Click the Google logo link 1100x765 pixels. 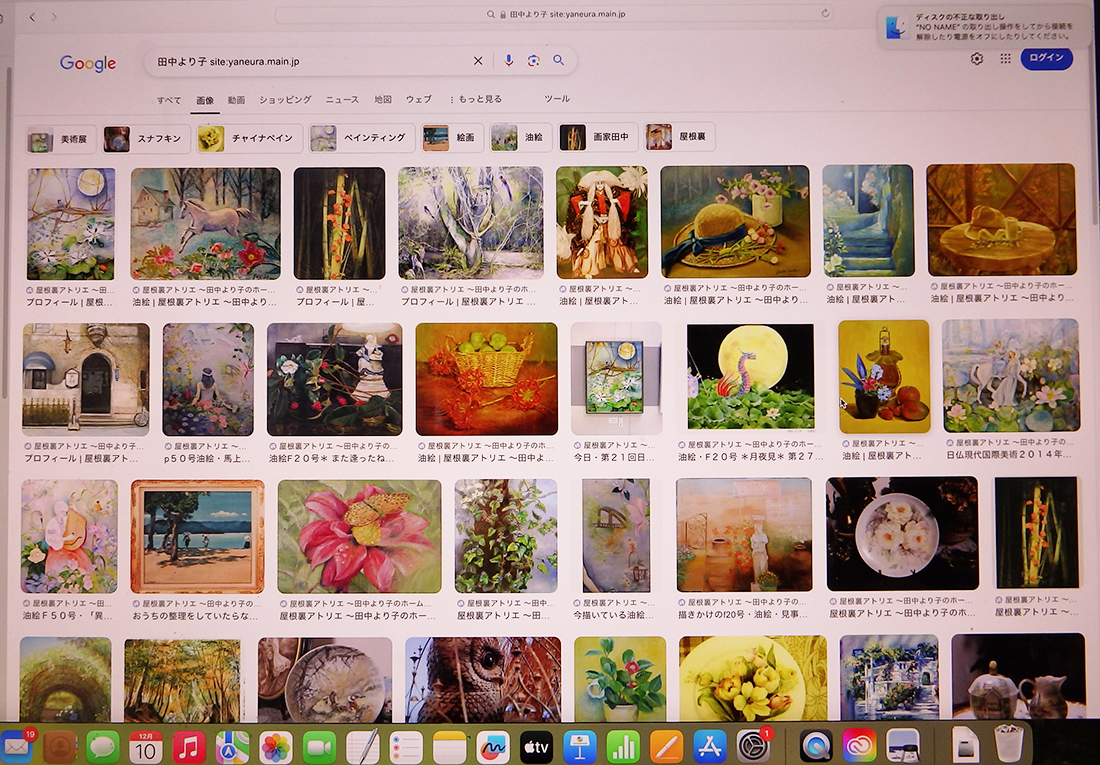click(x=88, y=64)
